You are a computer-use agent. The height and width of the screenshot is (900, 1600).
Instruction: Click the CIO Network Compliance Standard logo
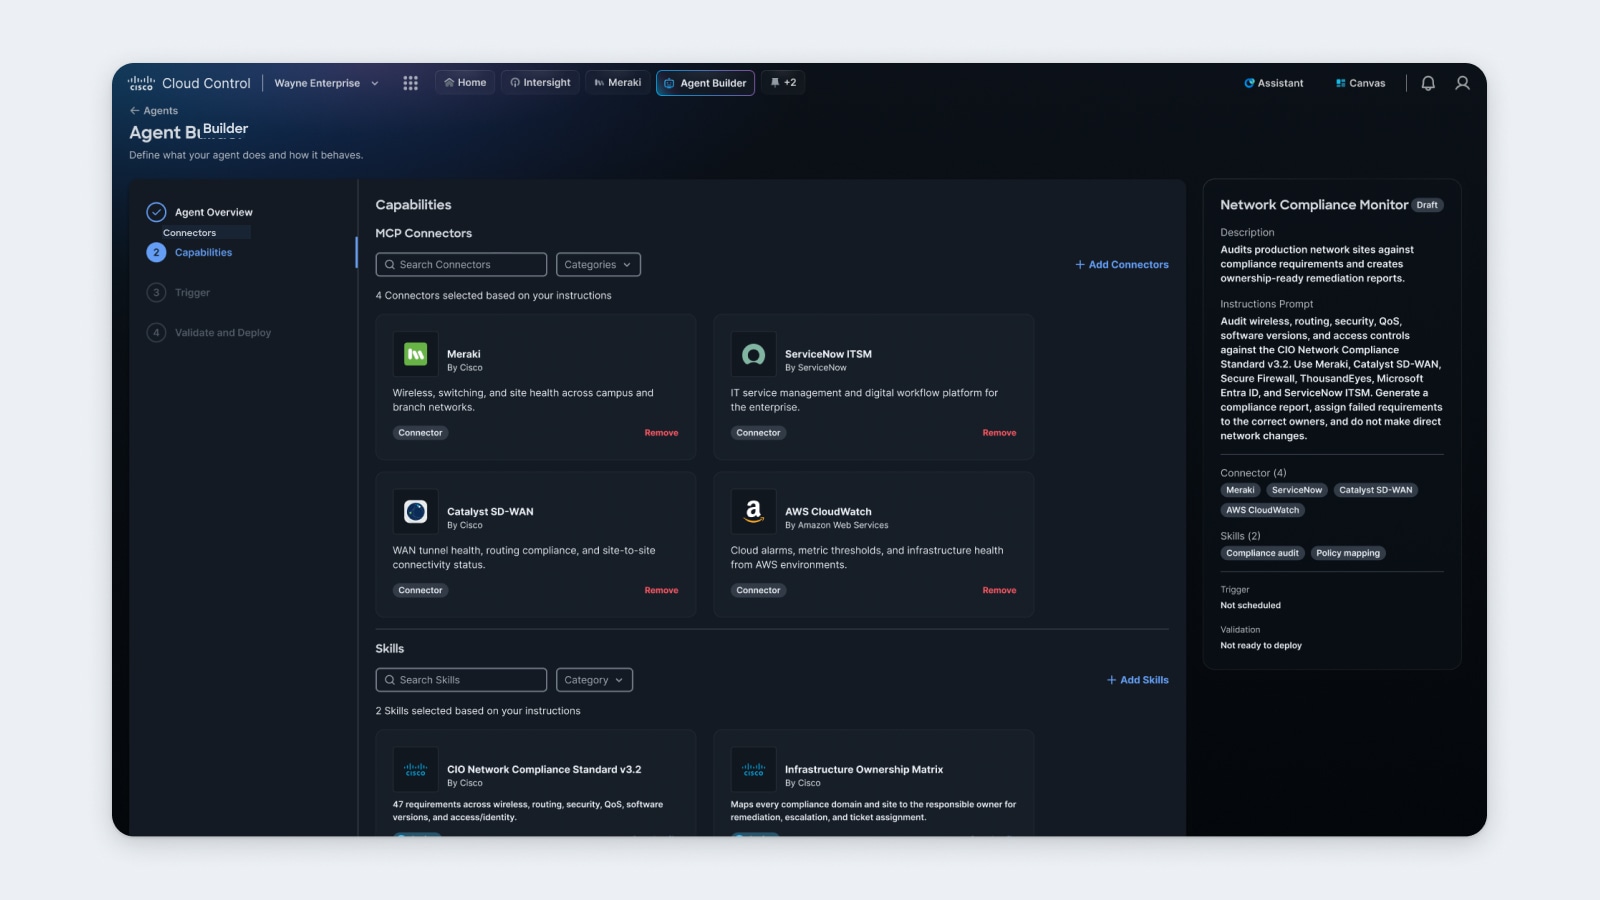pos(415,770)
